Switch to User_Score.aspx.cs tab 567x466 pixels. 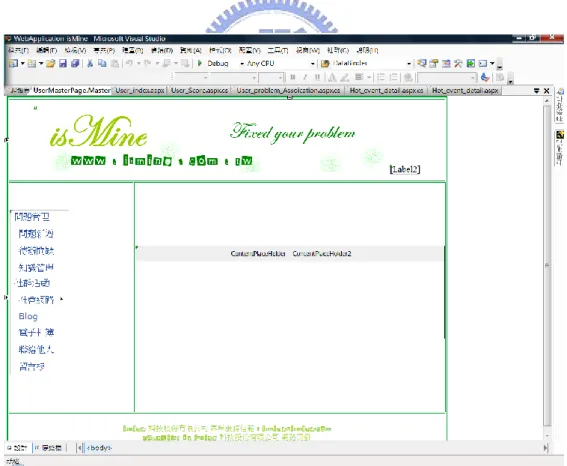coord(199,90)
